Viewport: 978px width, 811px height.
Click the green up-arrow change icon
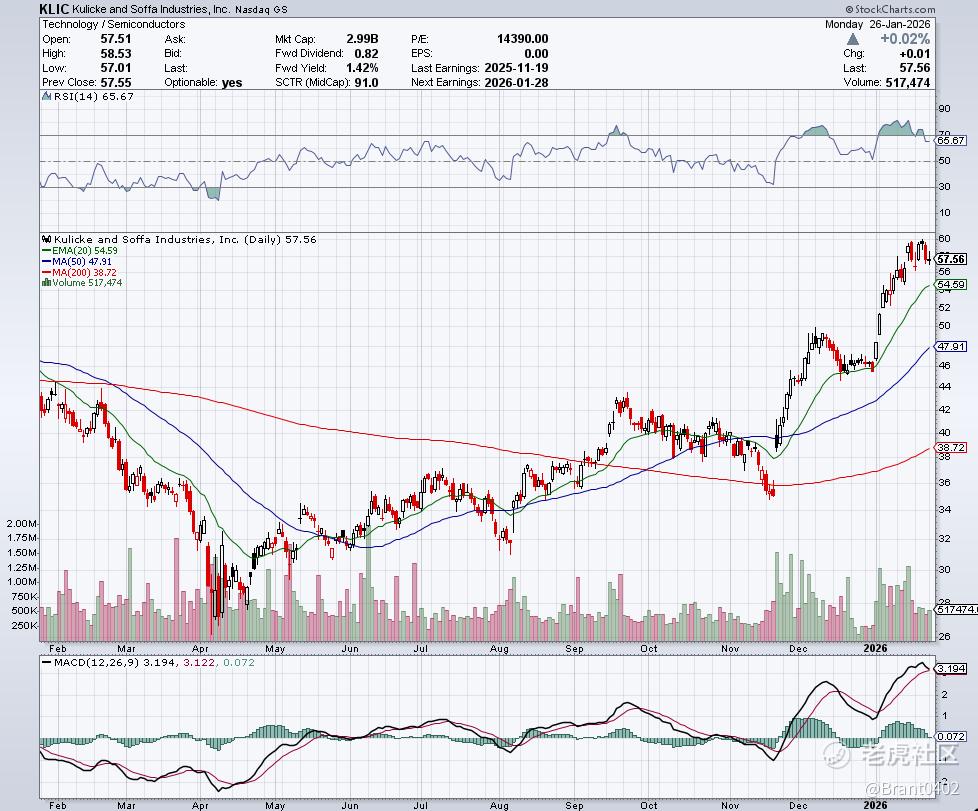click(x=853, y=39)
